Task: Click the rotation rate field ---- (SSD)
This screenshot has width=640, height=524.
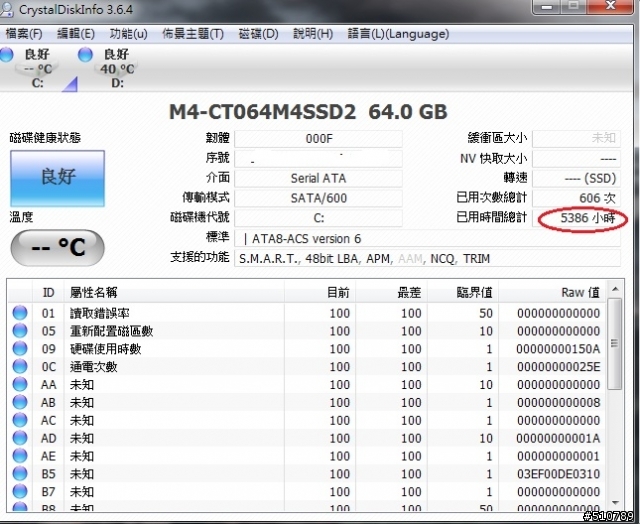Action: click(x=576, y=178)
